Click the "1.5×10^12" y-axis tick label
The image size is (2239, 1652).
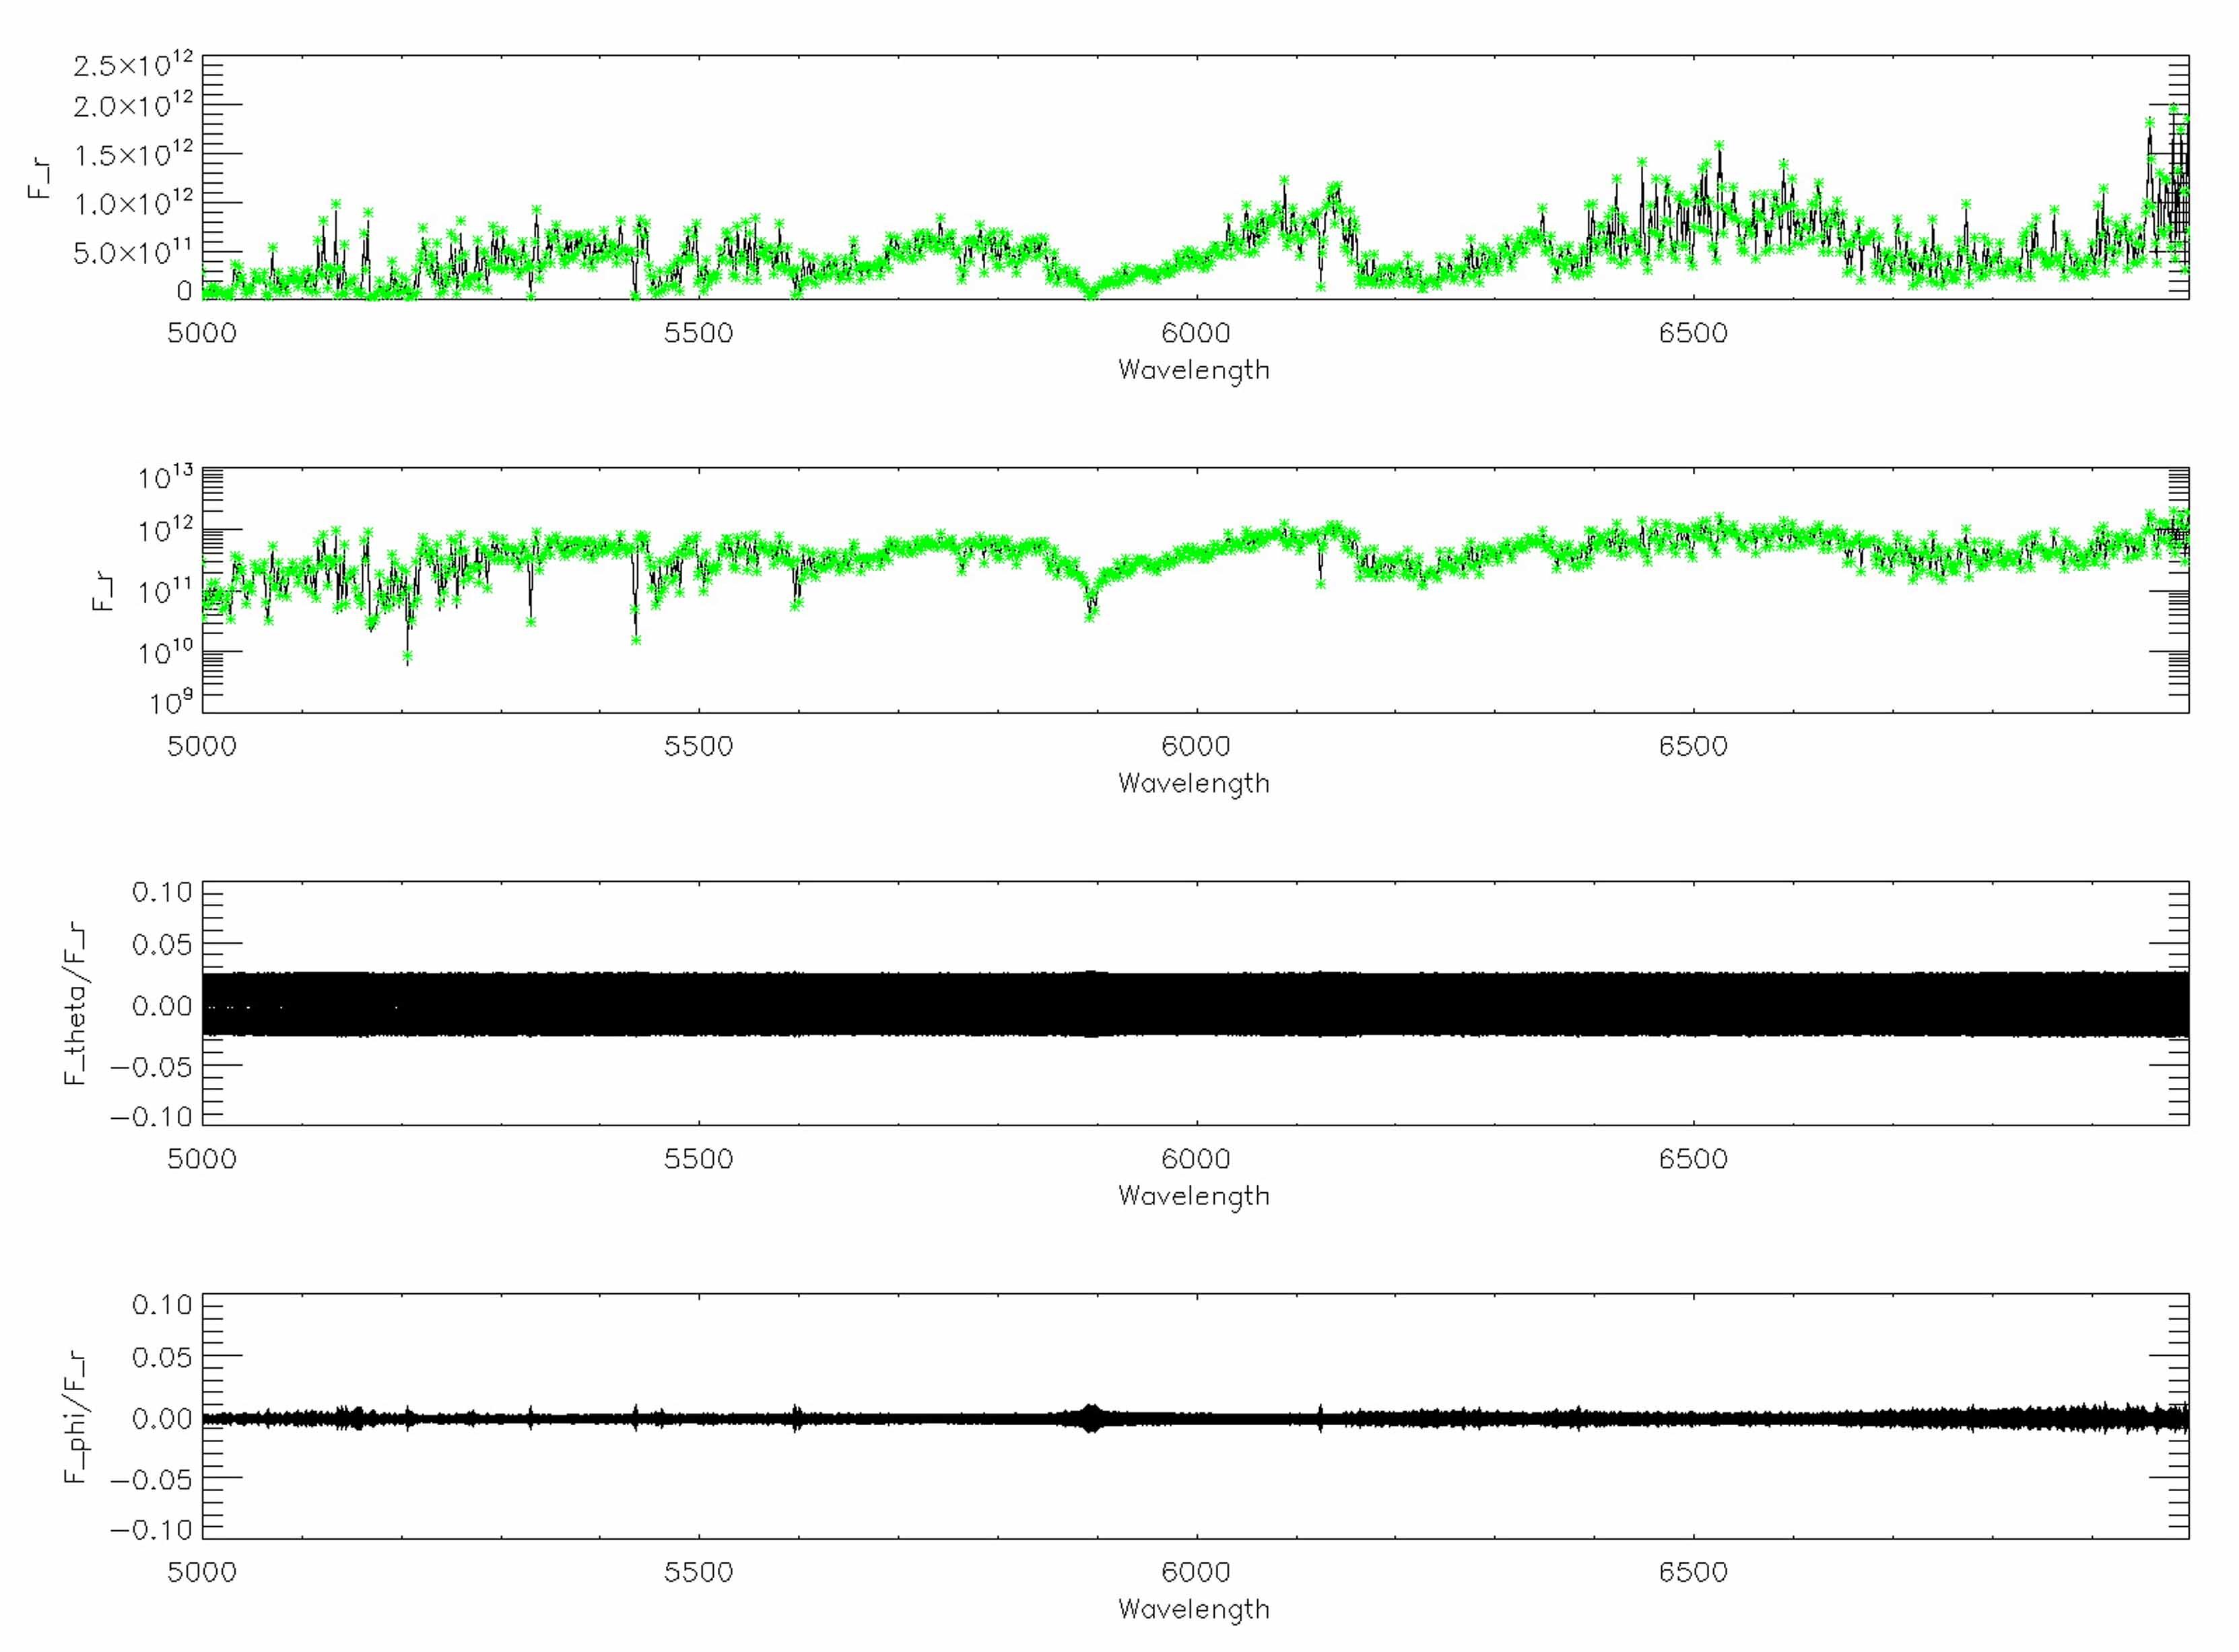tap(133, 153)
